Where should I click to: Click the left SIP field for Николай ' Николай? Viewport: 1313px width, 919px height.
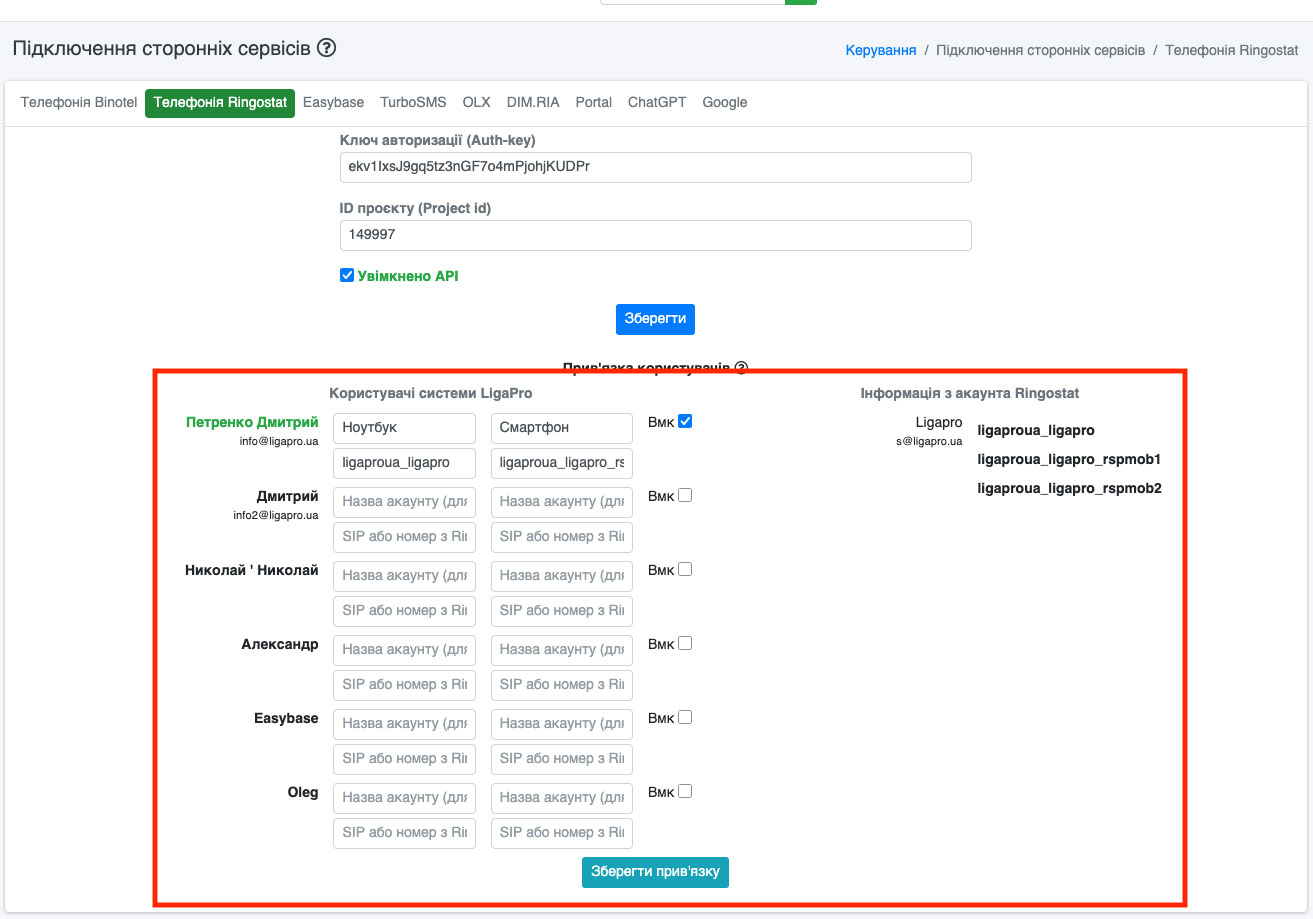[404, 611]
